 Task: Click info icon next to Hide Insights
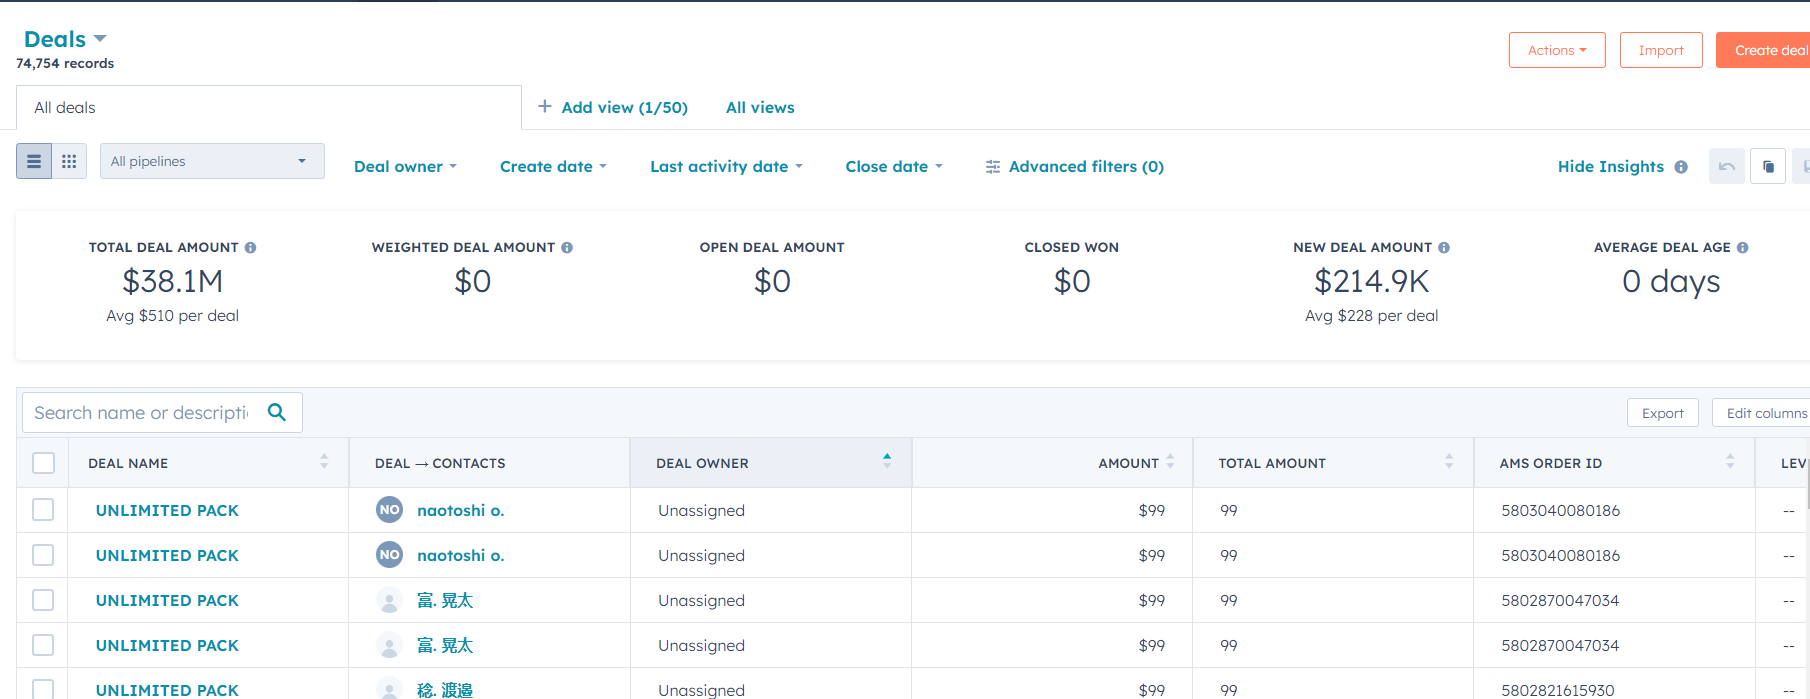point(1681,167)
